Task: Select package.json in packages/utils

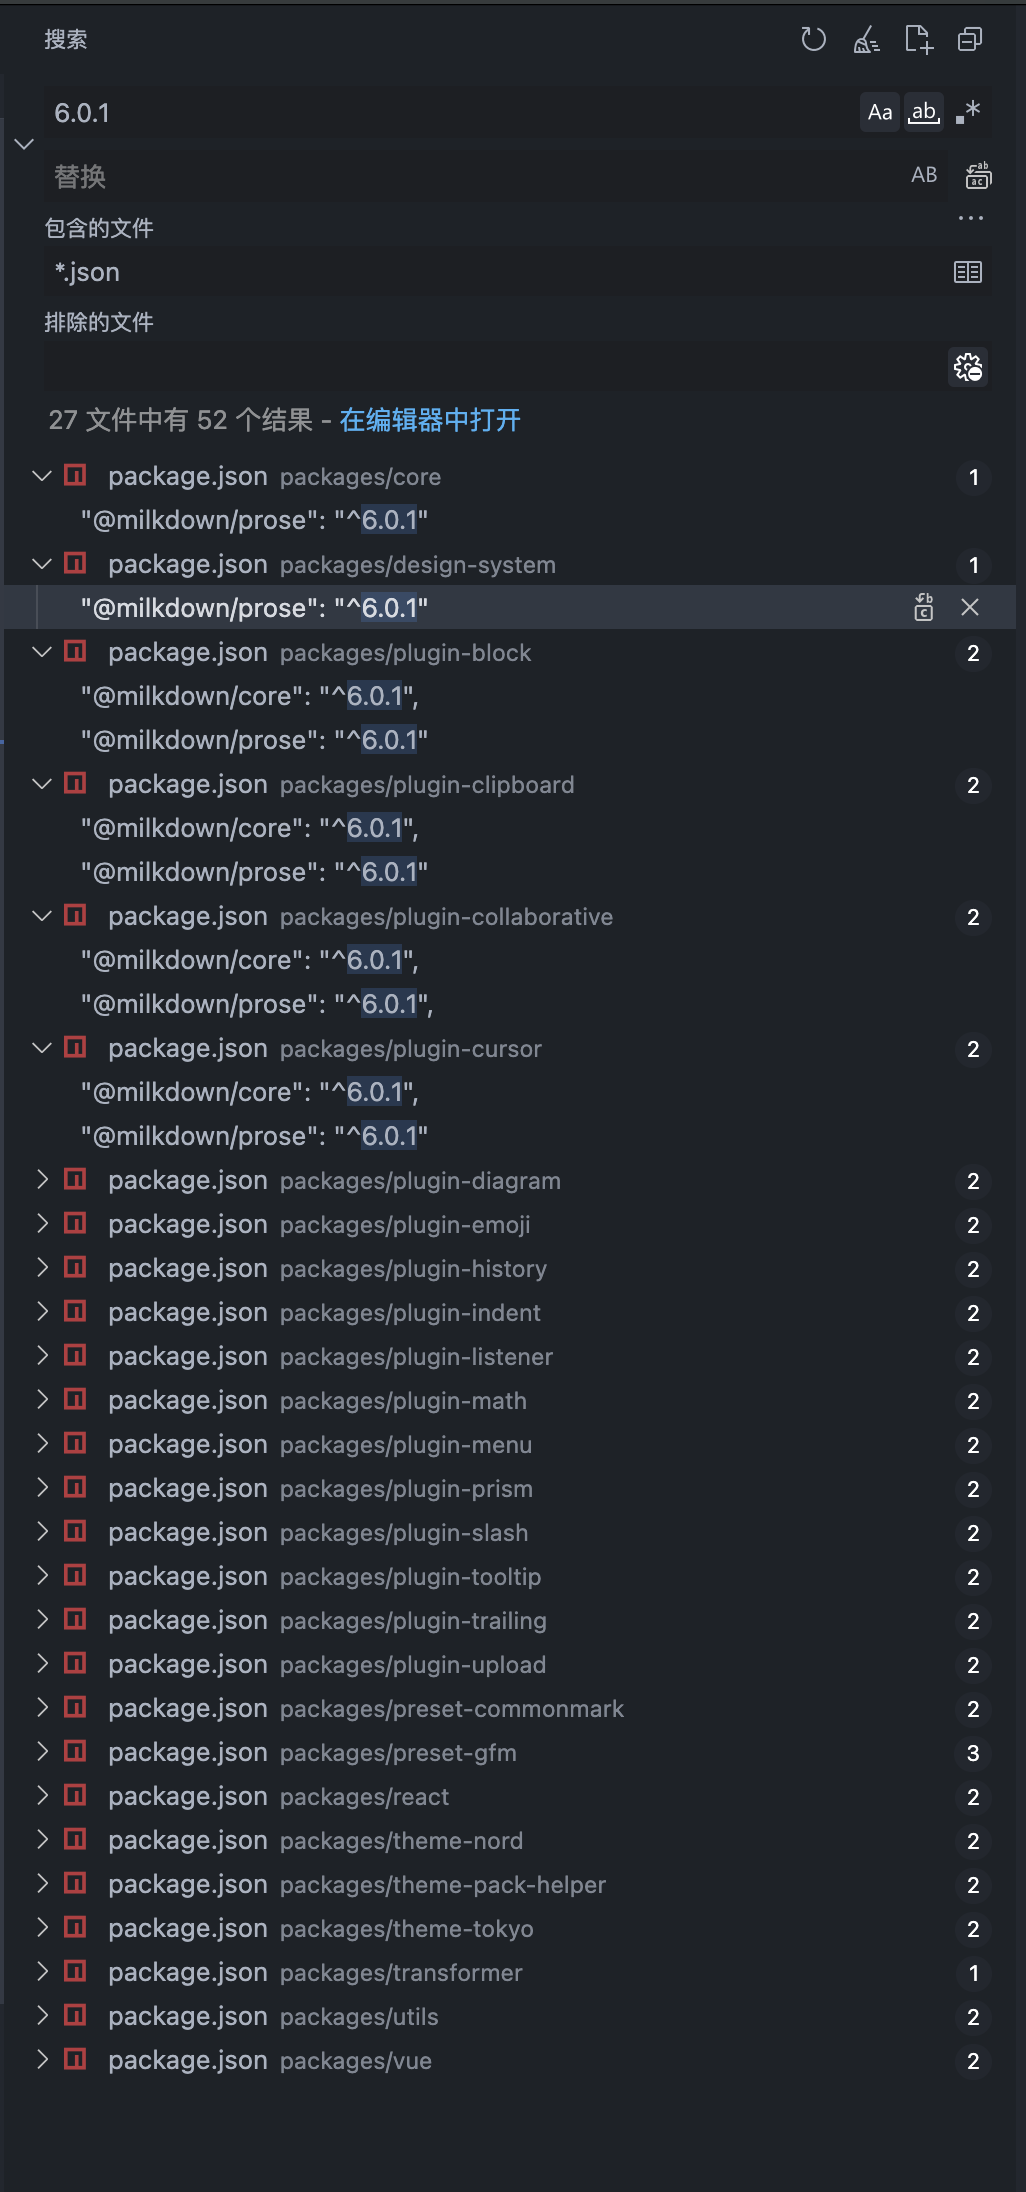Action: (510, 2016)
